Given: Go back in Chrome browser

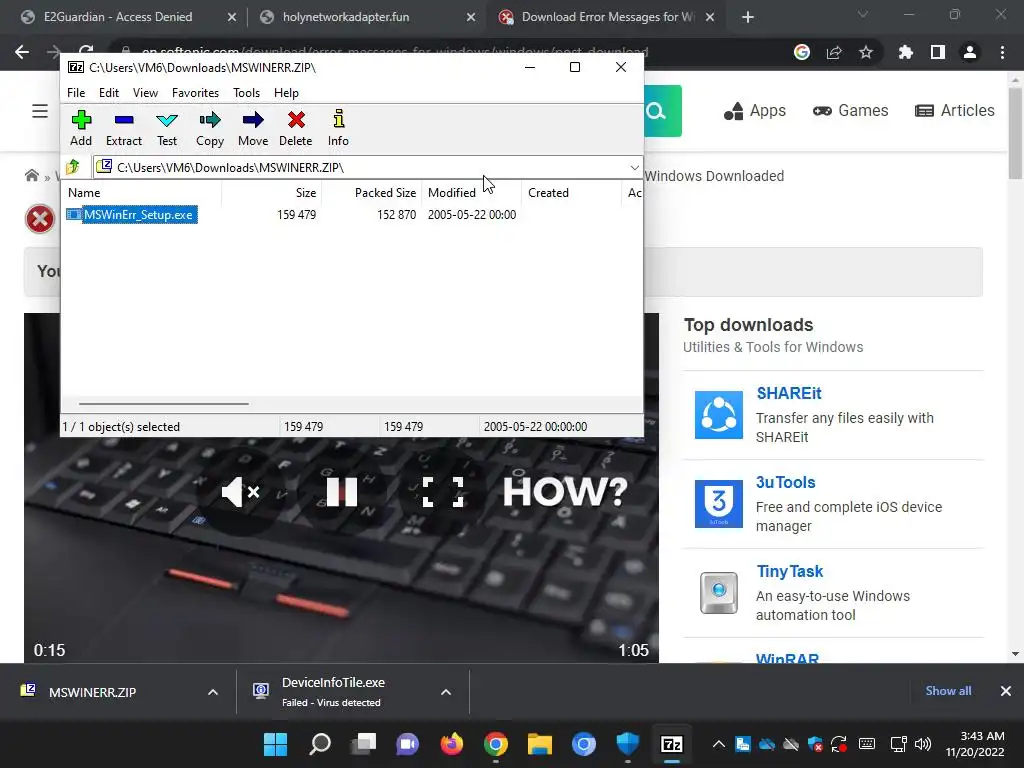Looking at the screenshot, I should (22, 52).
